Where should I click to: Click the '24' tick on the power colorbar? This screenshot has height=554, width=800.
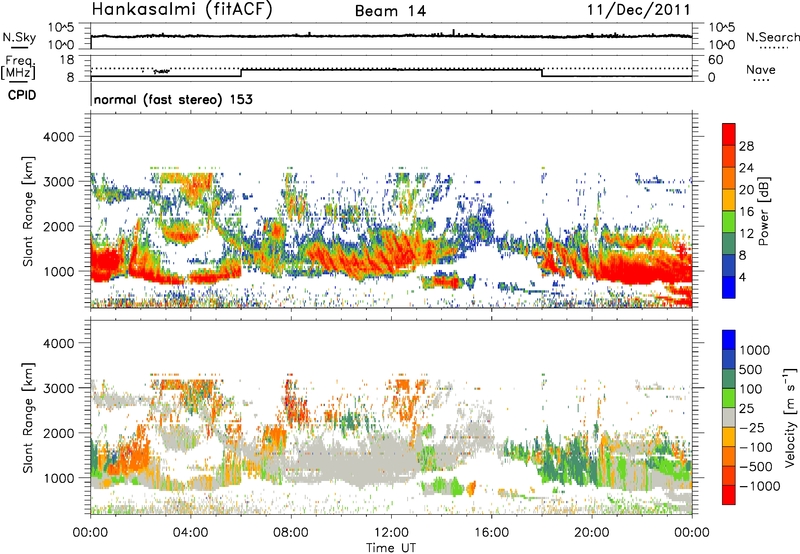coord(746,168)
